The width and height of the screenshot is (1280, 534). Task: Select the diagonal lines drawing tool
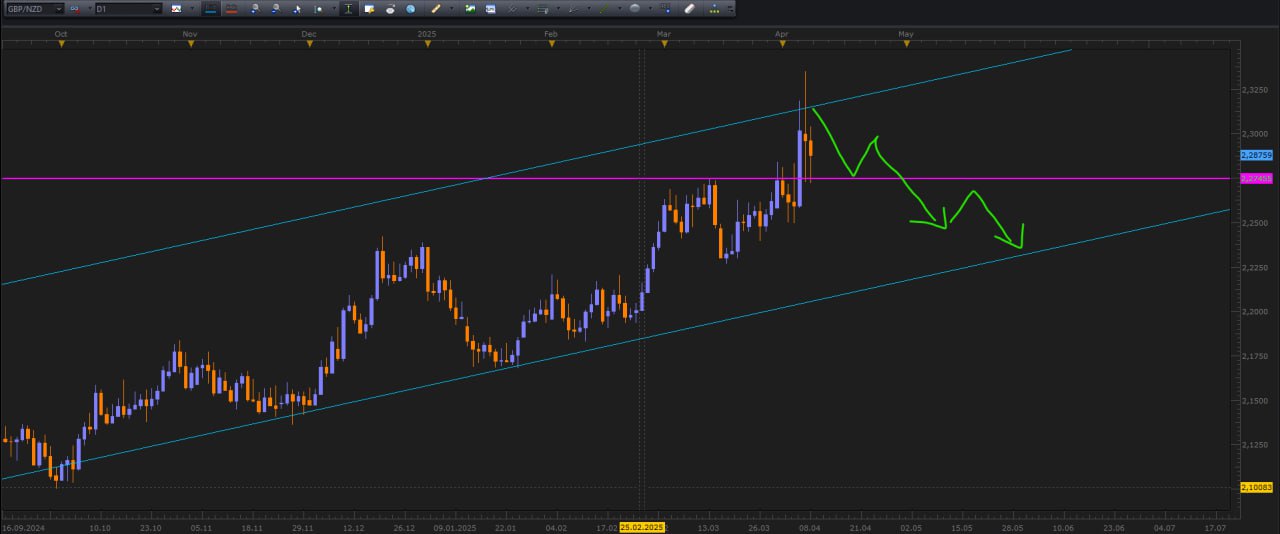[x=512, y=9]
